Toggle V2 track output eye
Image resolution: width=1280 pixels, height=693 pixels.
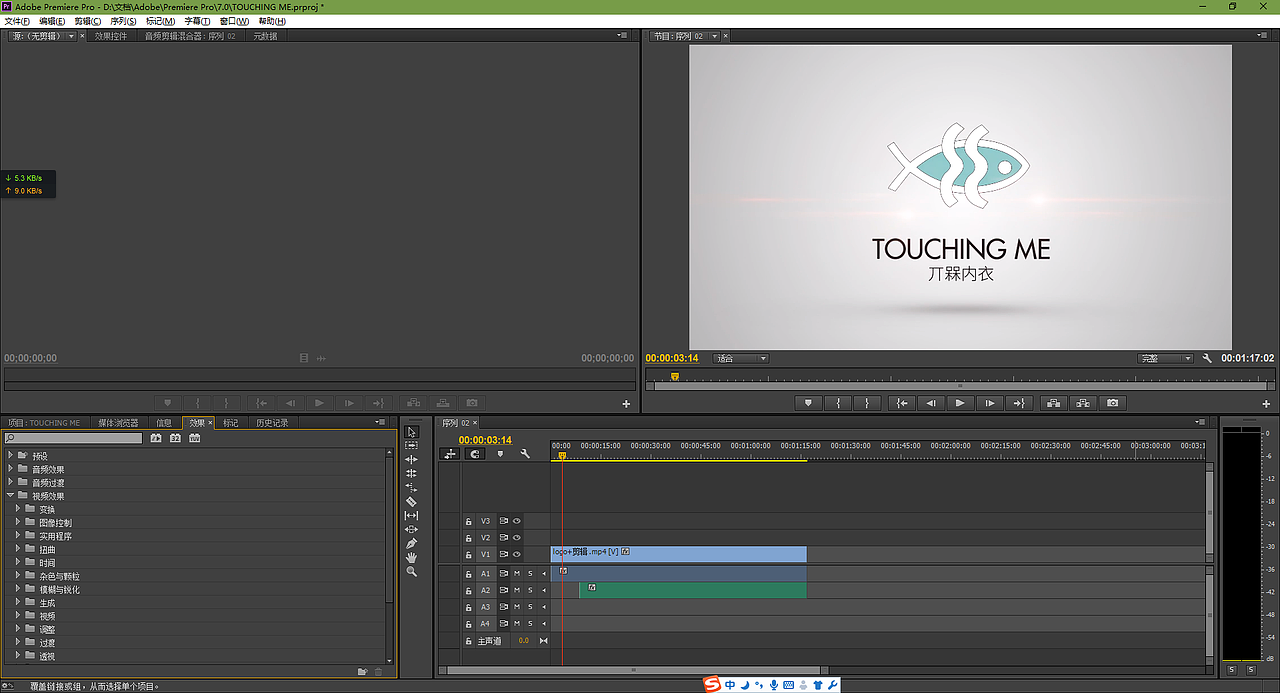click(x=517, y=537)
